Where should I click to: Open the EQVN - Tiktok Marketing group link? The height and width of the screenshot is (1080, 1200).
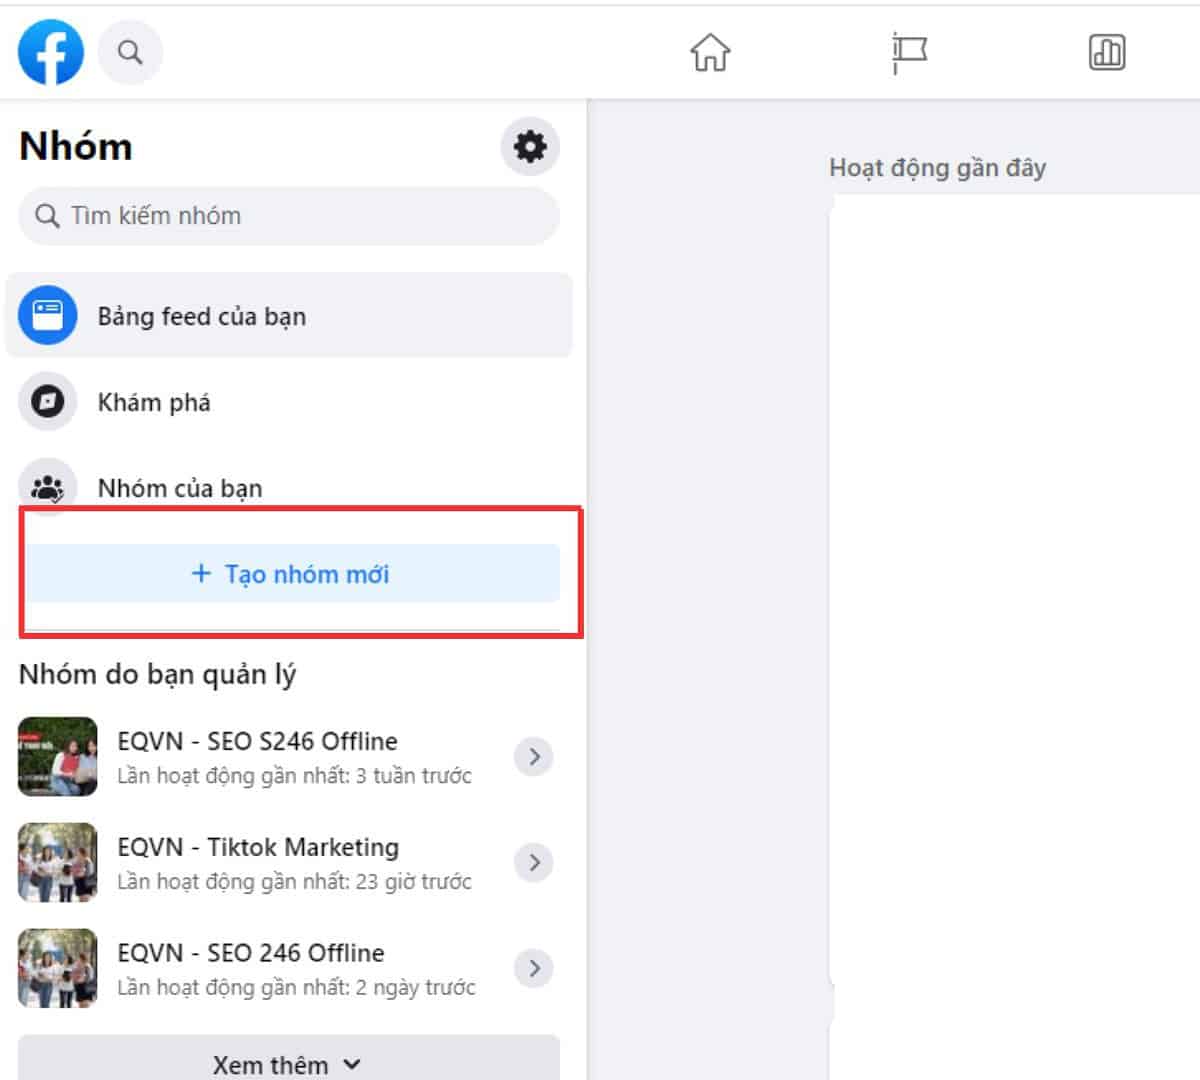258,848
